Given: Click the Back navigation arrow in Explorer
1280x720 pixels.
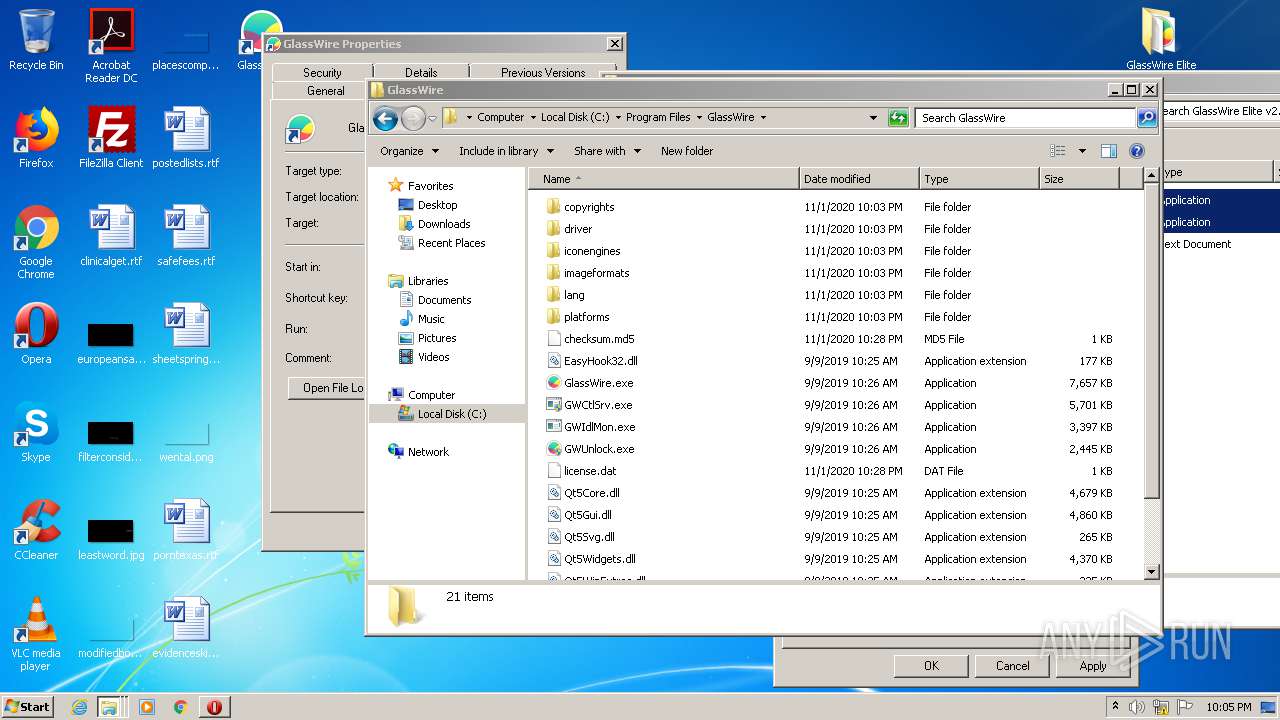Looking at the screenshot, I should 385,118.
